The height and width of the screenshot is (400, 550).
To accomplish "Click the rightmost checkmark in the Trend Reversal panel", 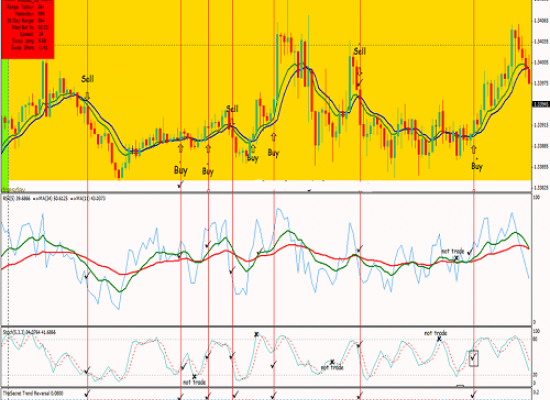I will 474,394.
